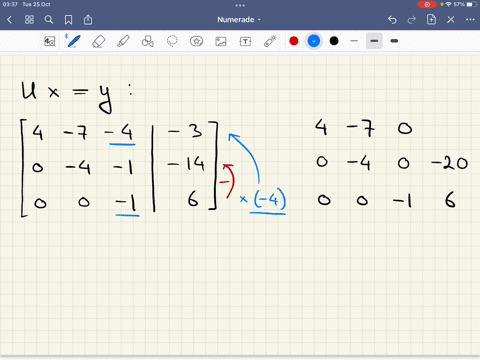Select the Eraser tool
480x360 pixels.
click(98, 41)
